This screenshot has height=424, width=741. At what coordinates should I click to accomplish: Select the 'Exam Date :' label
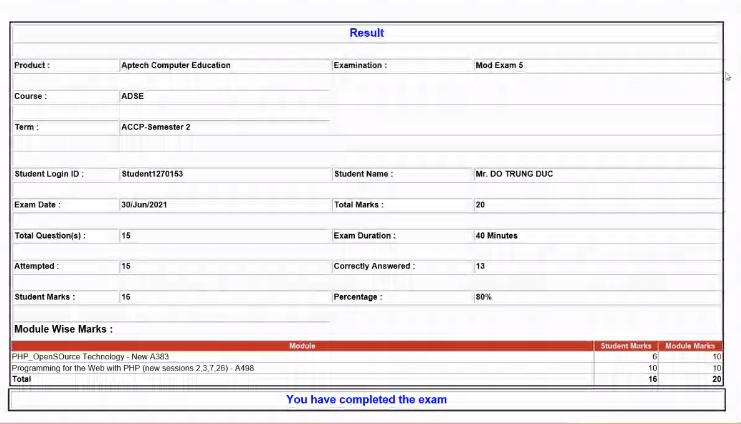coord(37,205)
